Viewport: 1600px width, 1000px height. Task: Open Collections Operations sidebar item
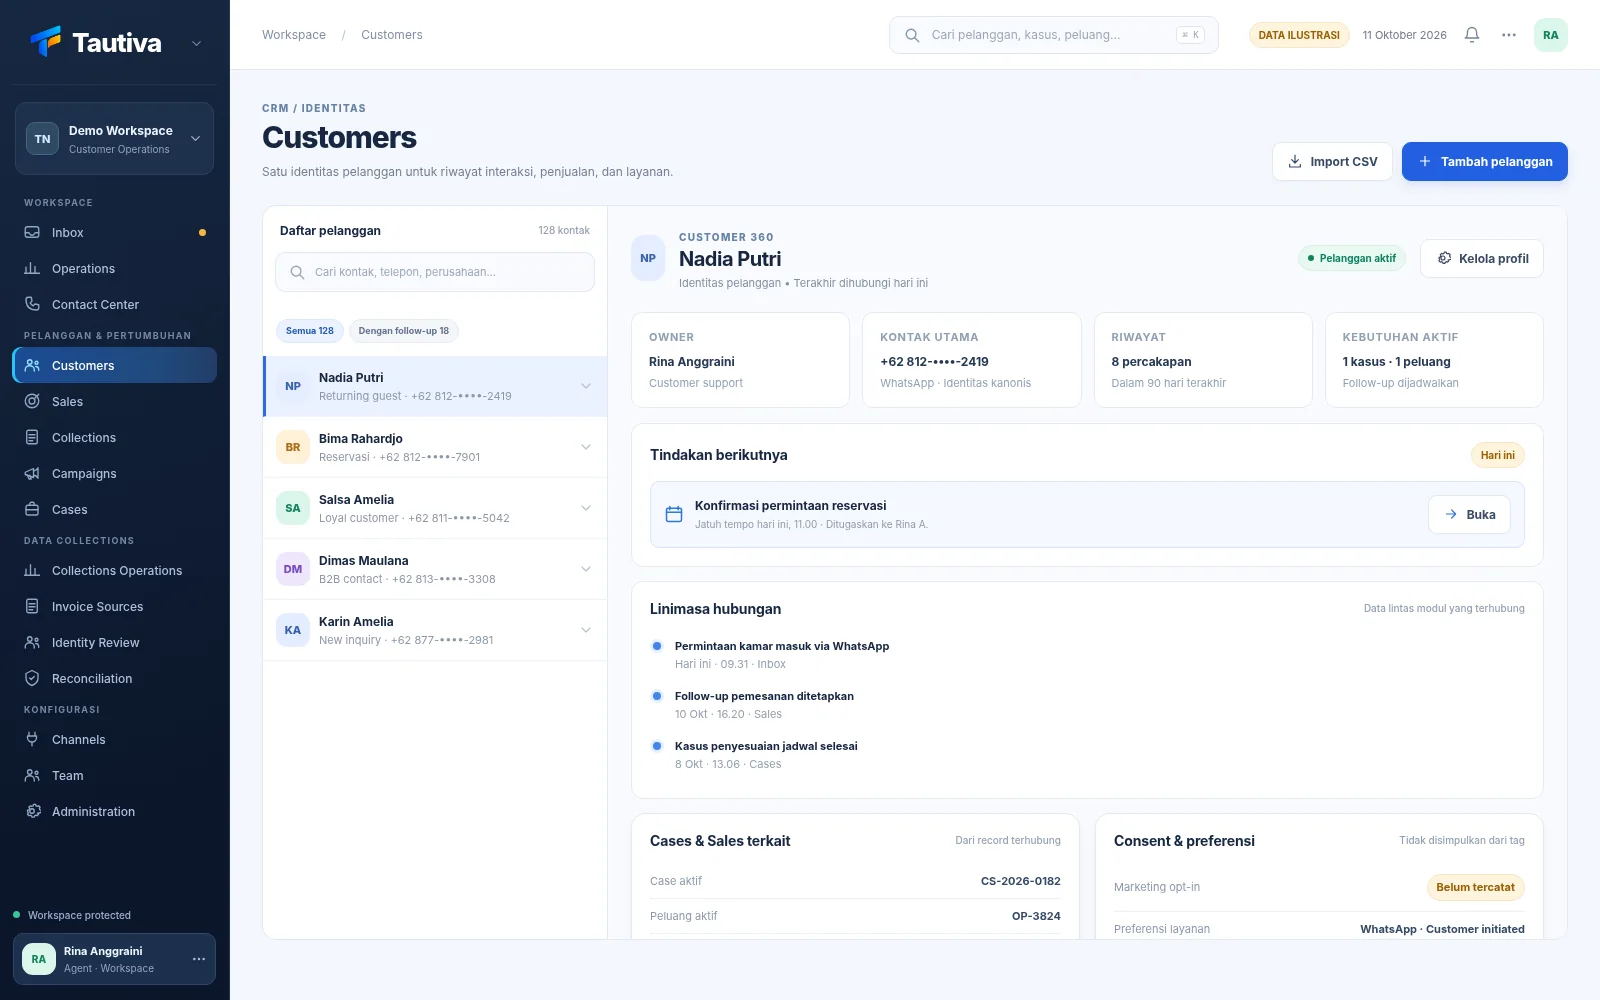(x=115, y=571)
